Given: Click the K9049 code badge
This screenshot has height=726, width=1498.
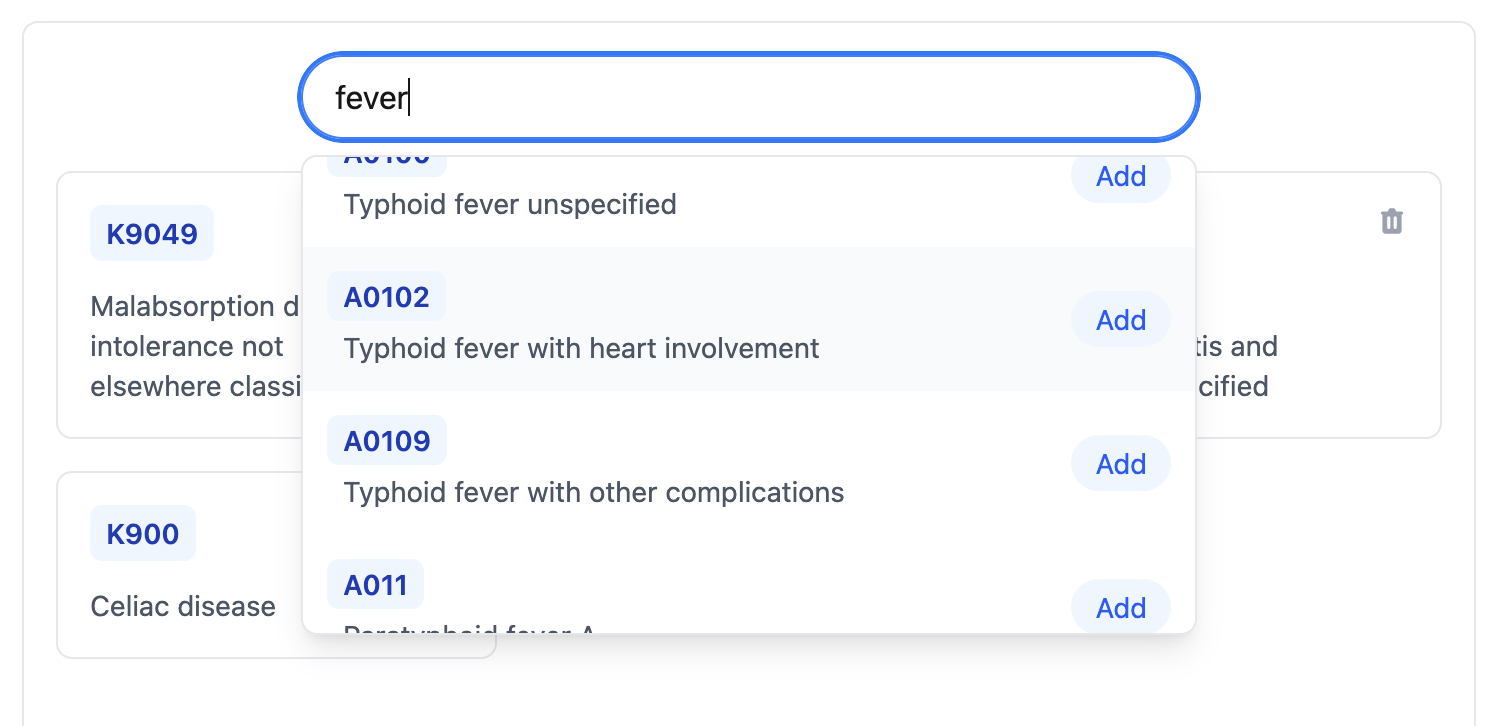Looking at the screenshot, I should tap(152, 234).
